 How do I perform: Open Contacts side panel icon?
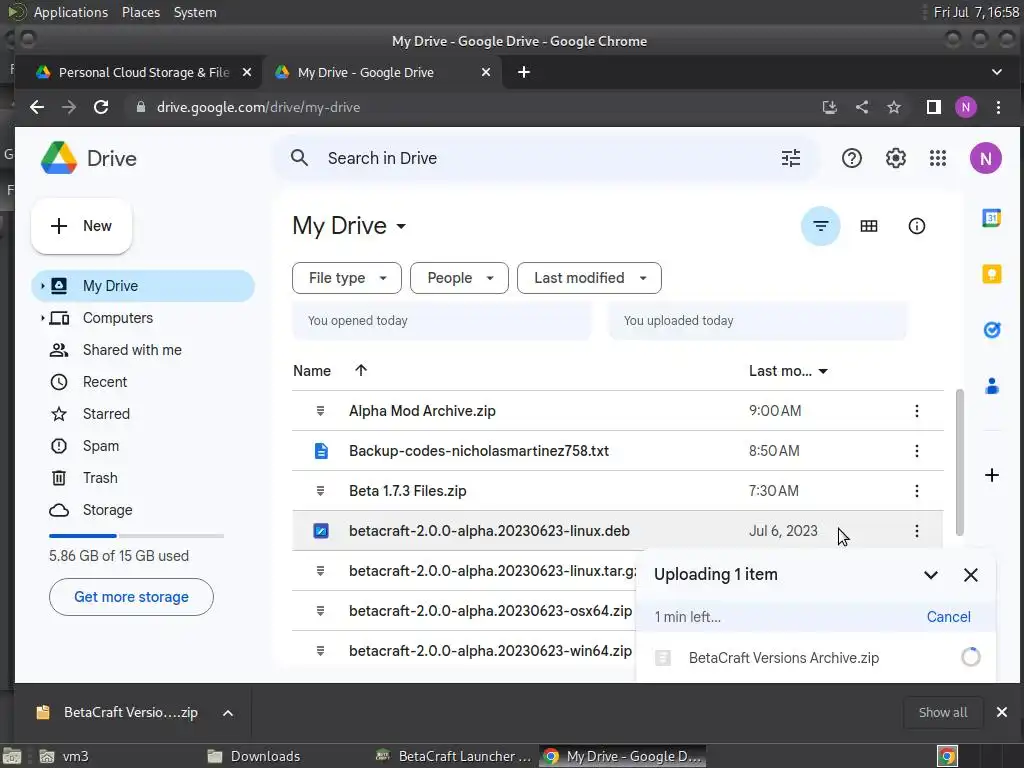(991, 386)
